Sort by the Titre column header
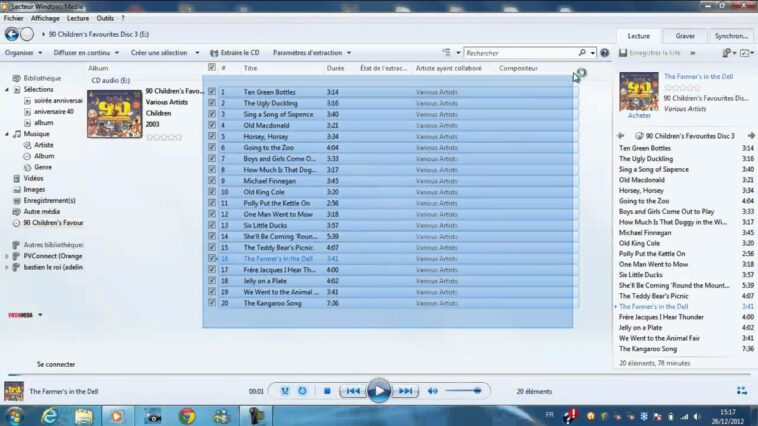This screenshot has height=426, width=758. [x=250, y=68]
